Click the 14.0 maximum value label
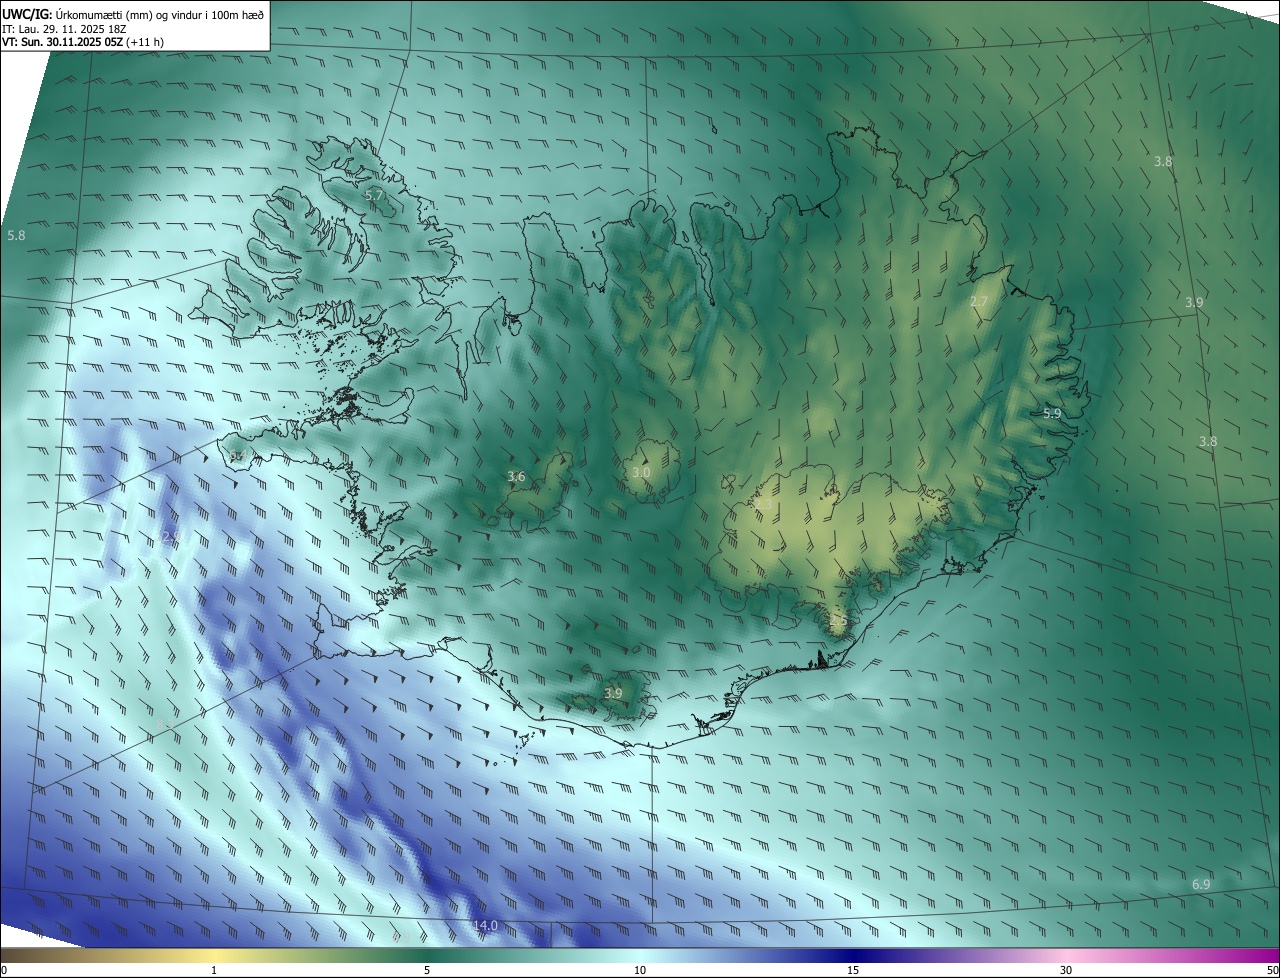This screenshot has width=1280, height=978. [486, 926]
